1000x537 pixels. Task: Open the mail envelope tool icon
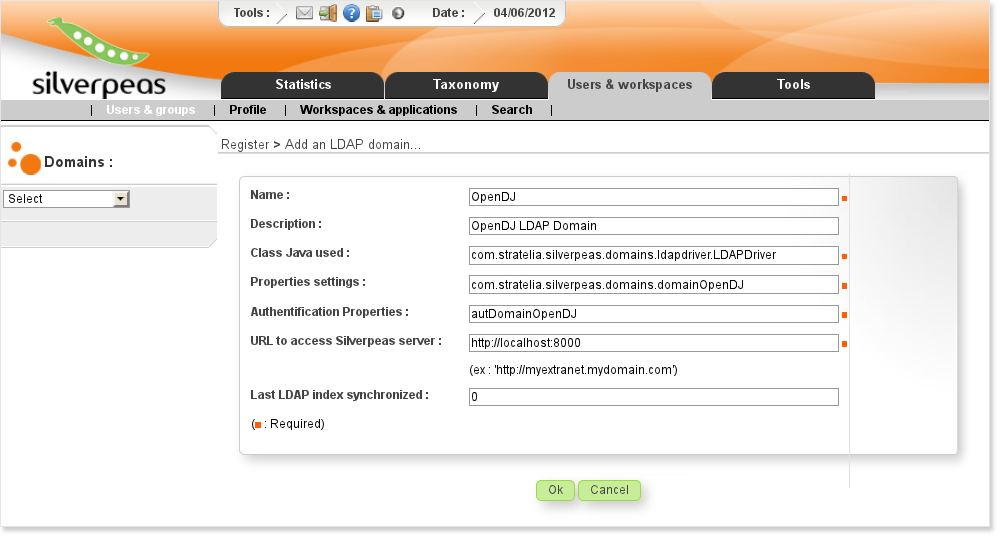(x=305, y=13)
